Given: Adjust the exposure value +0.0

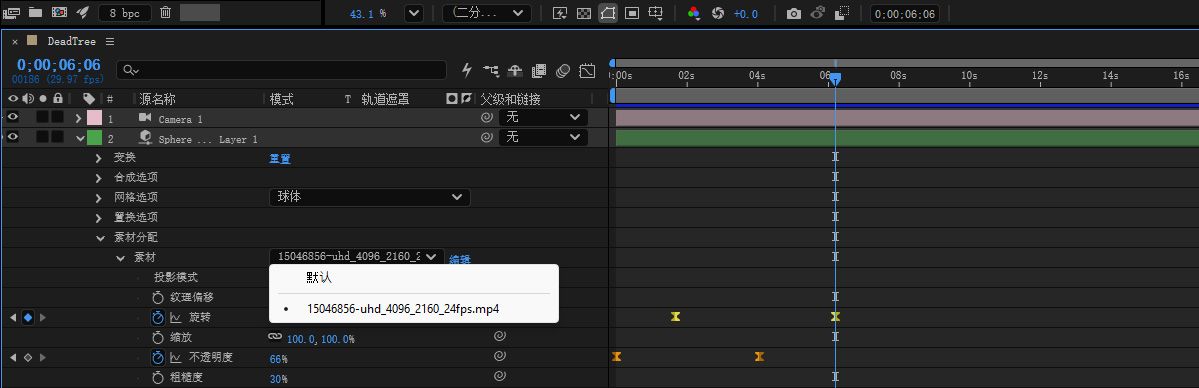Looking at the screenshot, I should (x=746, y=14).
